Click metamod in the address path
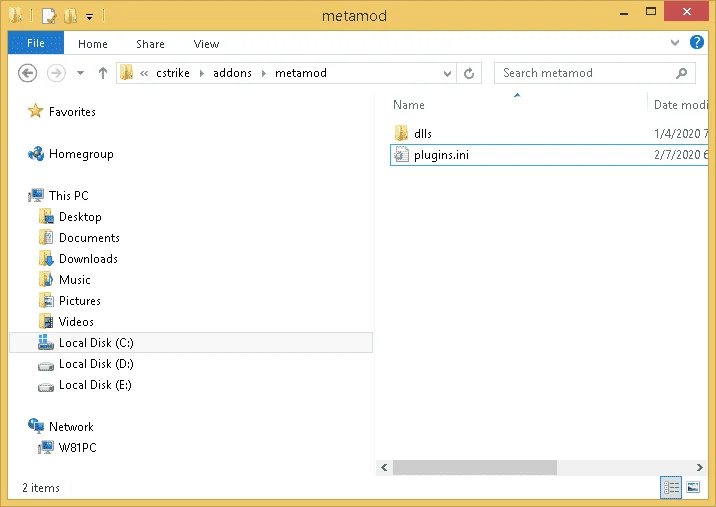 tap(301, 73)
